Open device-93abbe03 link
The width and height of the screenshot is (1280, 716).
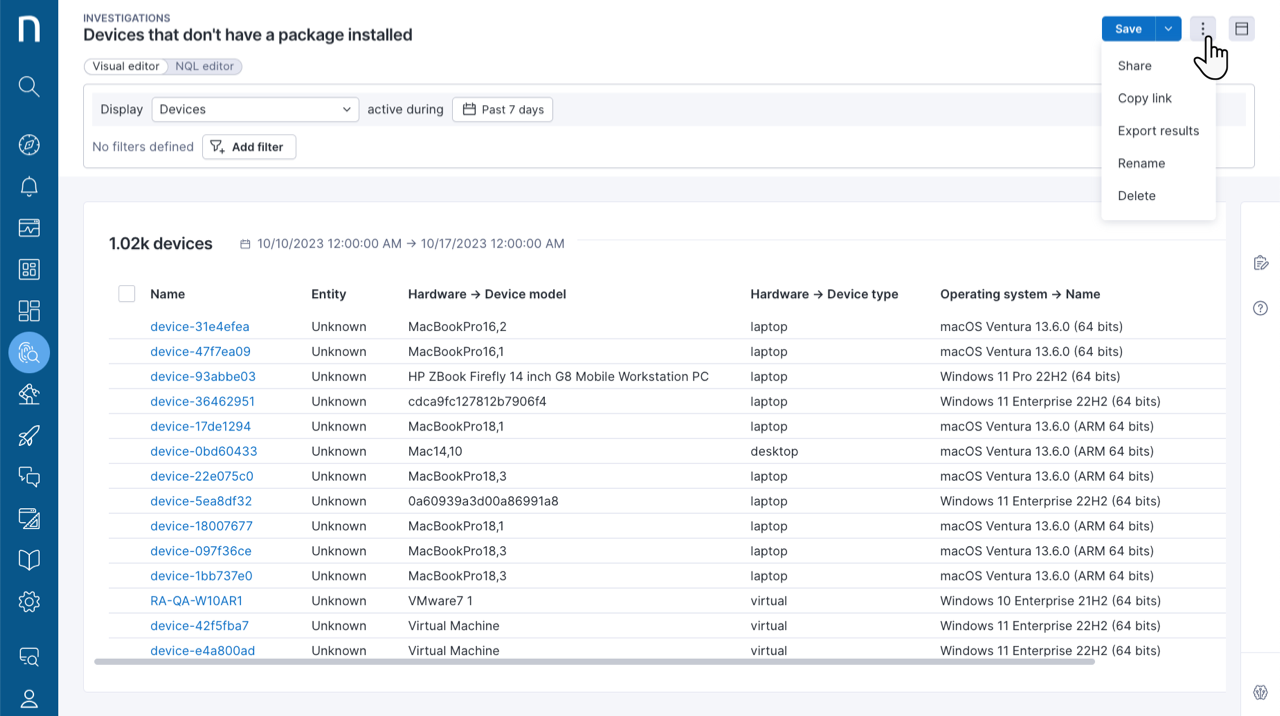click(203, 377)
